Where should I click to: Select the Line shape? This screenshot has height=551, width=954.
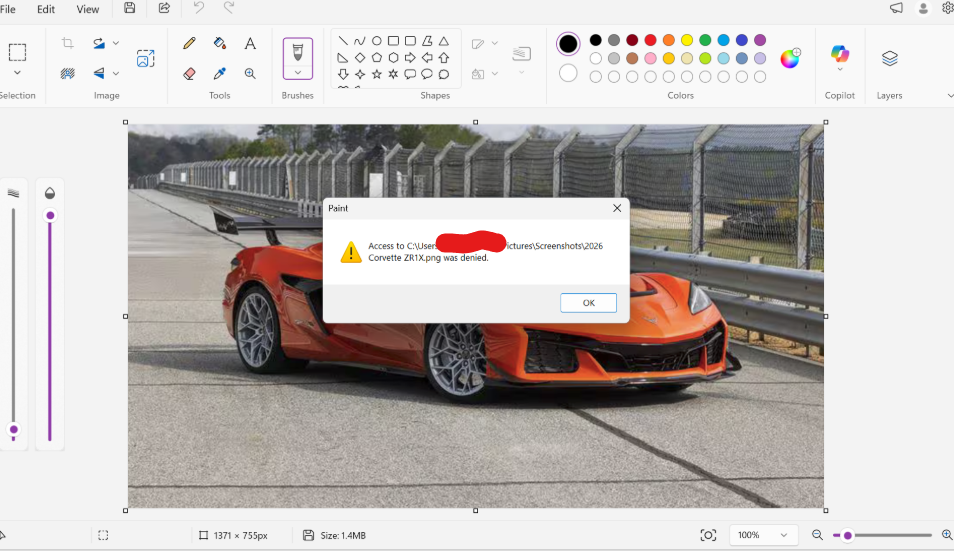pos(343,41)
